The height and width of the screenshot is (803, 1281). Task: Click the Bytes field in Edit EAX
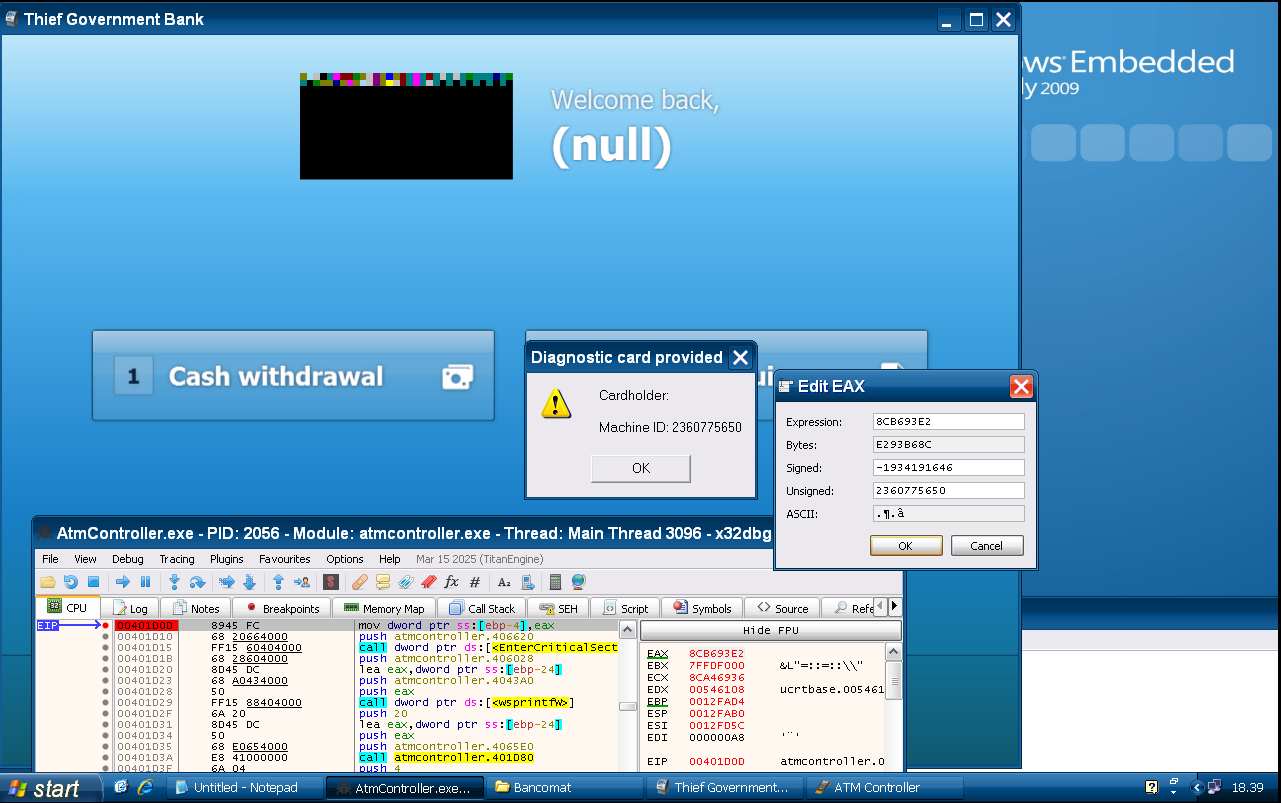pyautogui.click(x=948, y=445)
